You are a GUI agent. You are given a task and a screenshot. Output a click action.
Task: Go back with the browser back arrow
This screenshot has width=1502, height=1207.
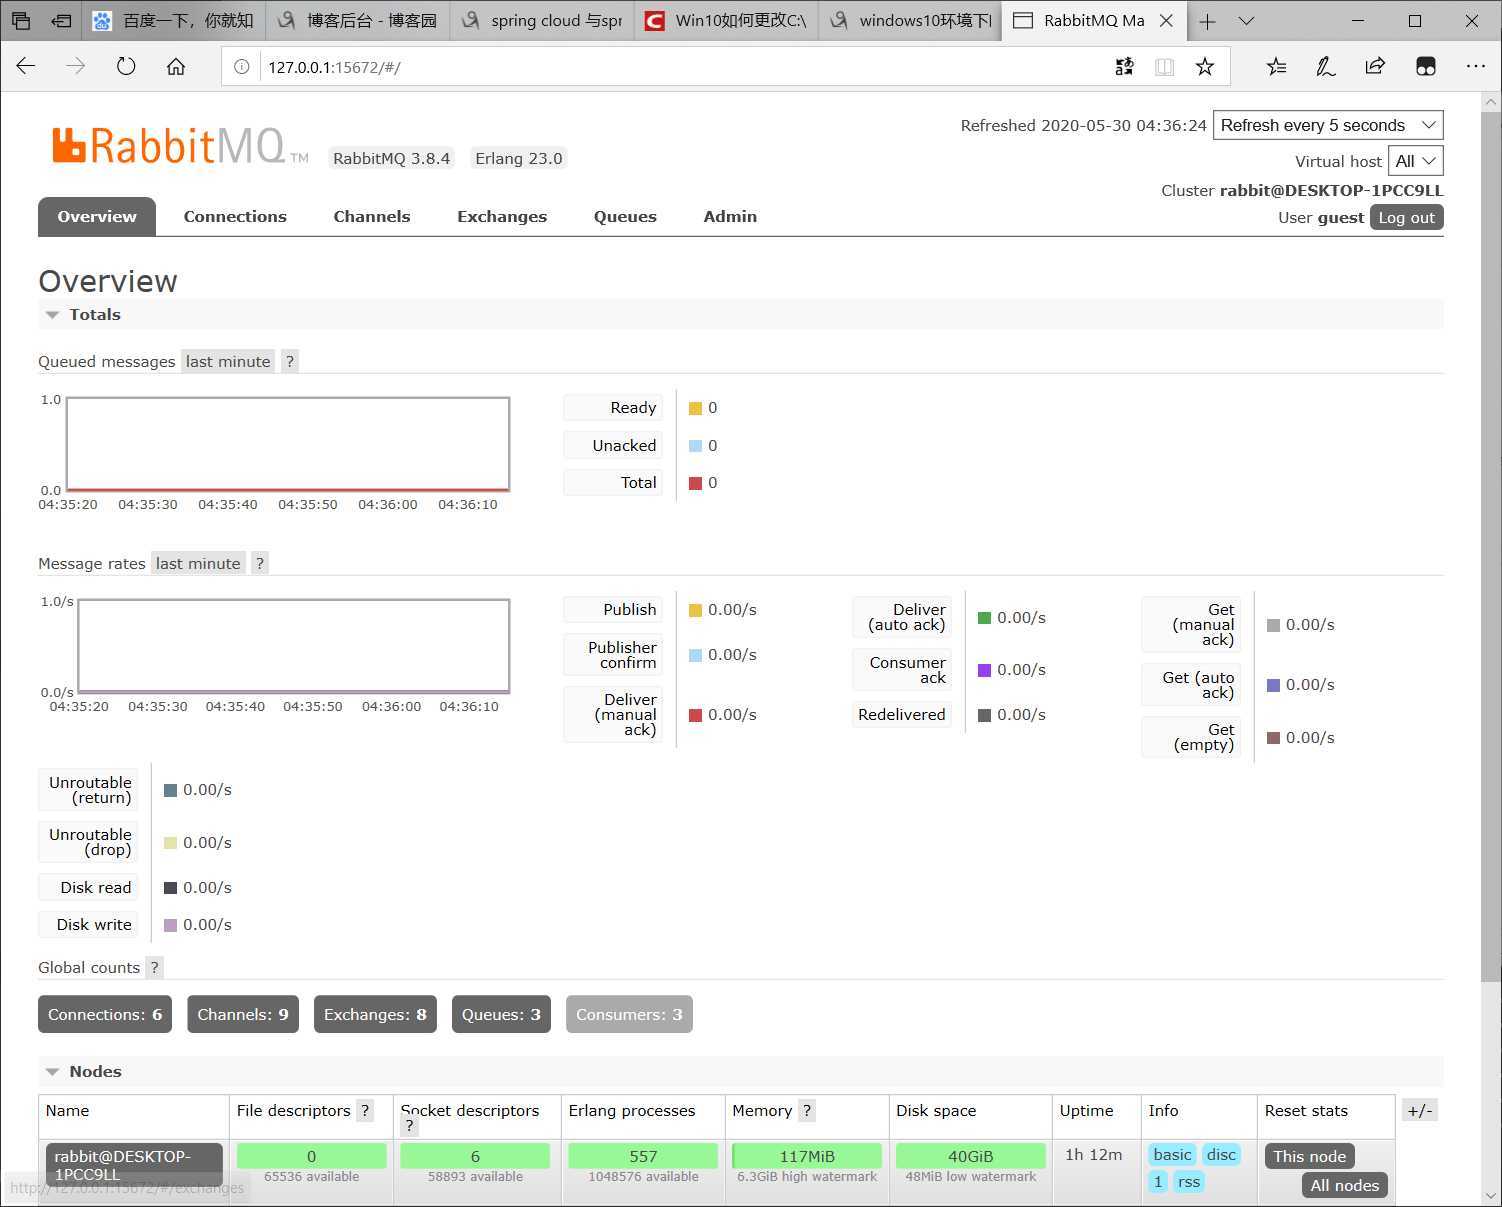pos(26,67)
